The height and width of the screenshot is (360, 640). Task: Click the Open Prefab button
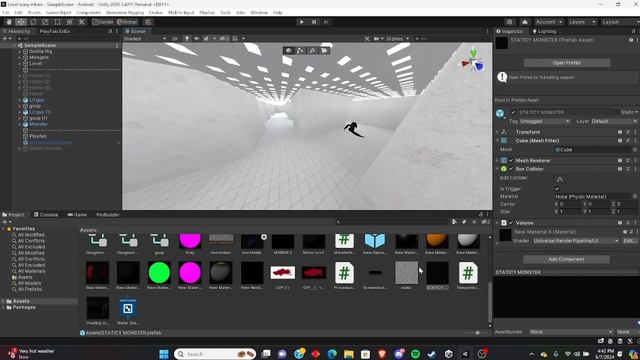click(x=567, y=63)
